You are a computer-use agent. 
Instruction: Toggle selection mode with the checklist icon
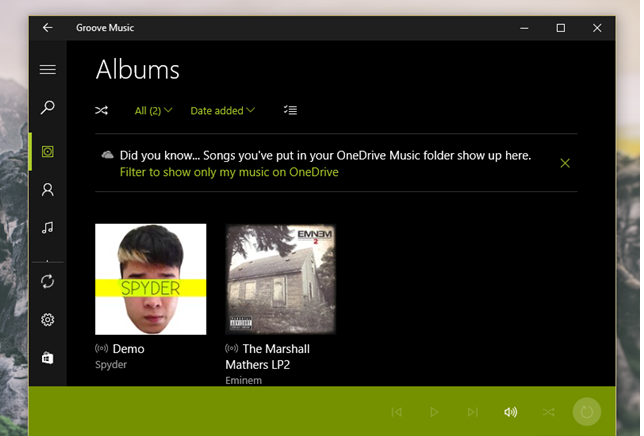pos(290,111)
